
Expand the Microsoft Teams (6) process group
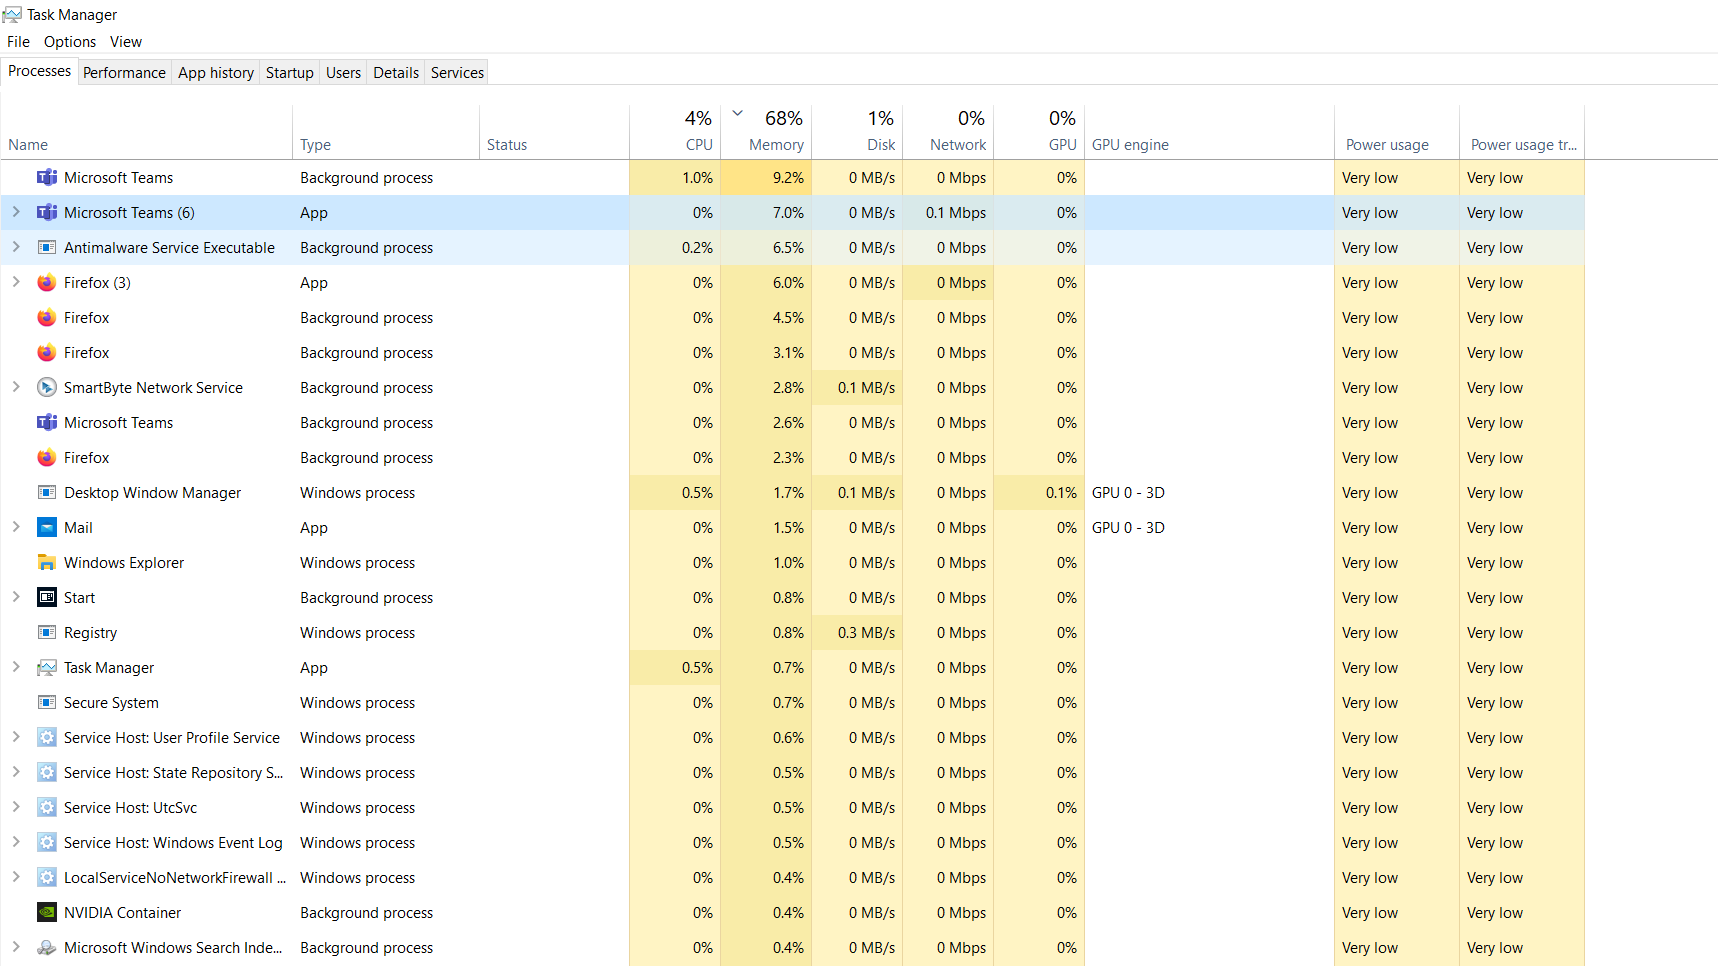pyautogui.click(x=16, y=212)
